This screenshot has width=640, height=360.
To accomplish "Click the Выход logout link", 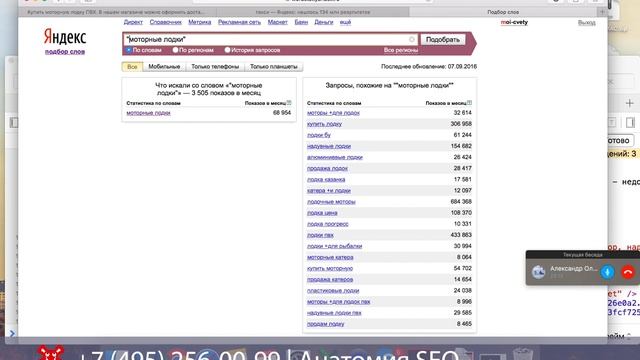I will (587, 22).
